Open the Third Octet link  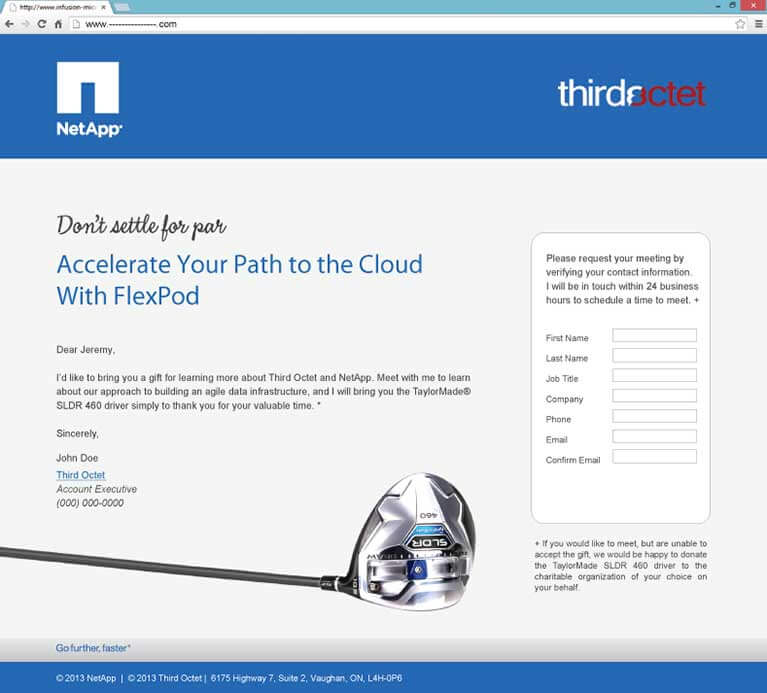(x=81, y=475)
